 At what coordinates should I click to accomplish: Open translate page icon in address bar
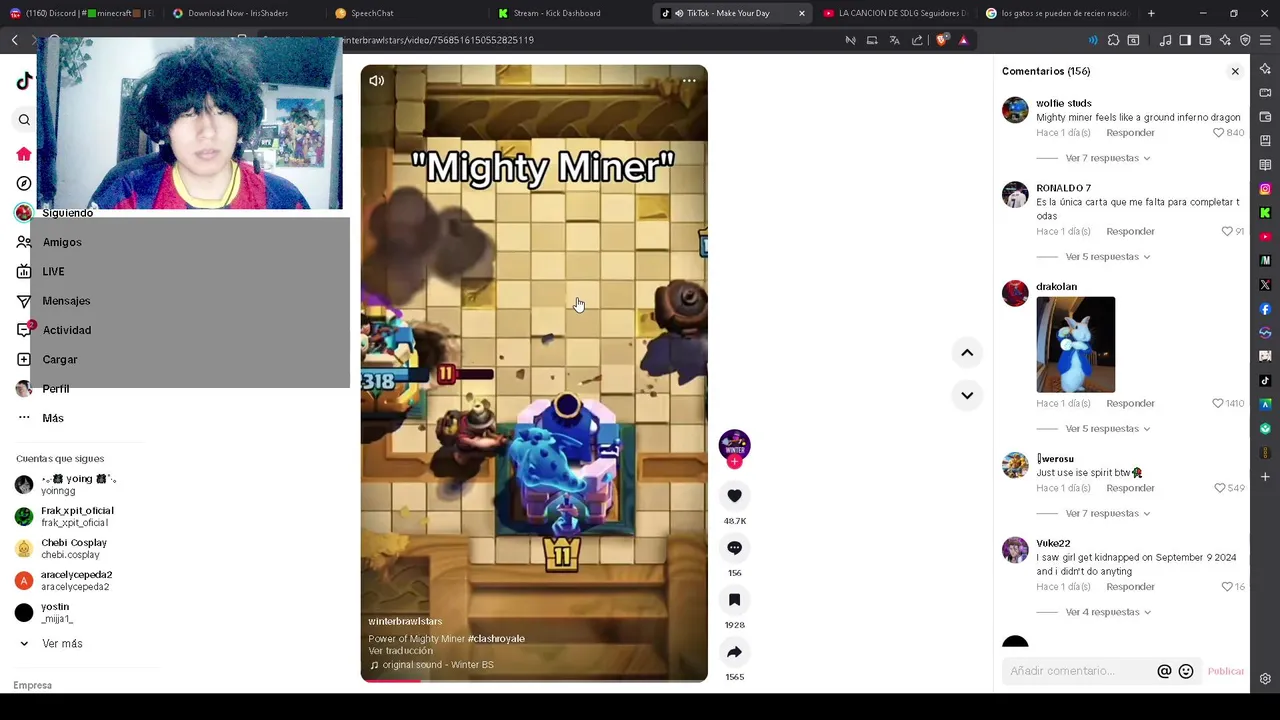pyautogui.click(x=894, y=40)
